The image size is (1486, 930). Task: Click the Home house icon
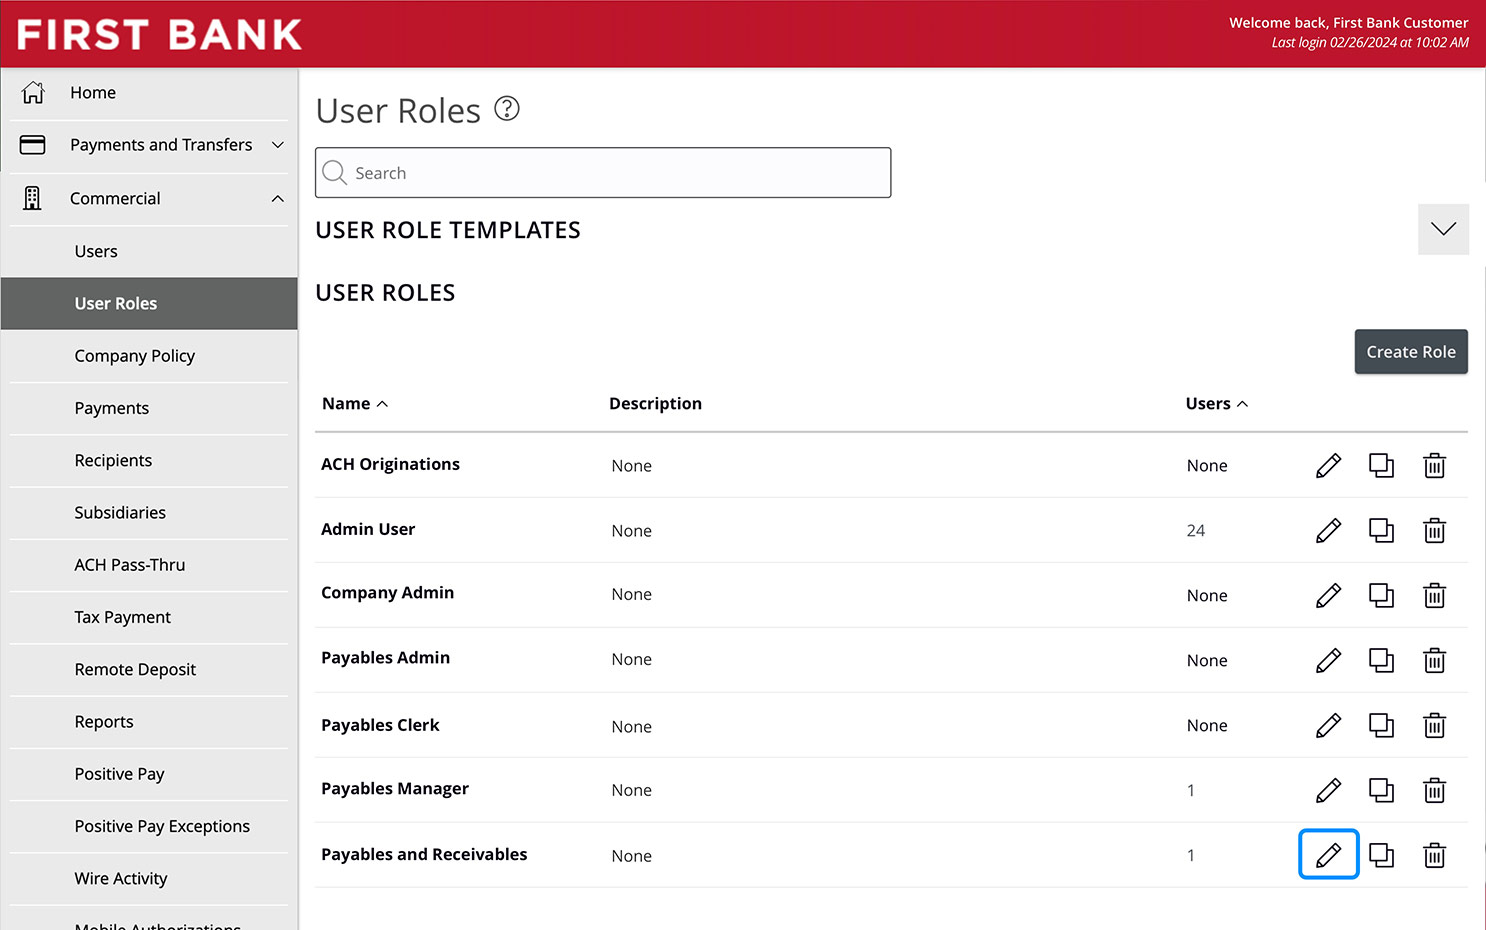[x=33, y=92]
